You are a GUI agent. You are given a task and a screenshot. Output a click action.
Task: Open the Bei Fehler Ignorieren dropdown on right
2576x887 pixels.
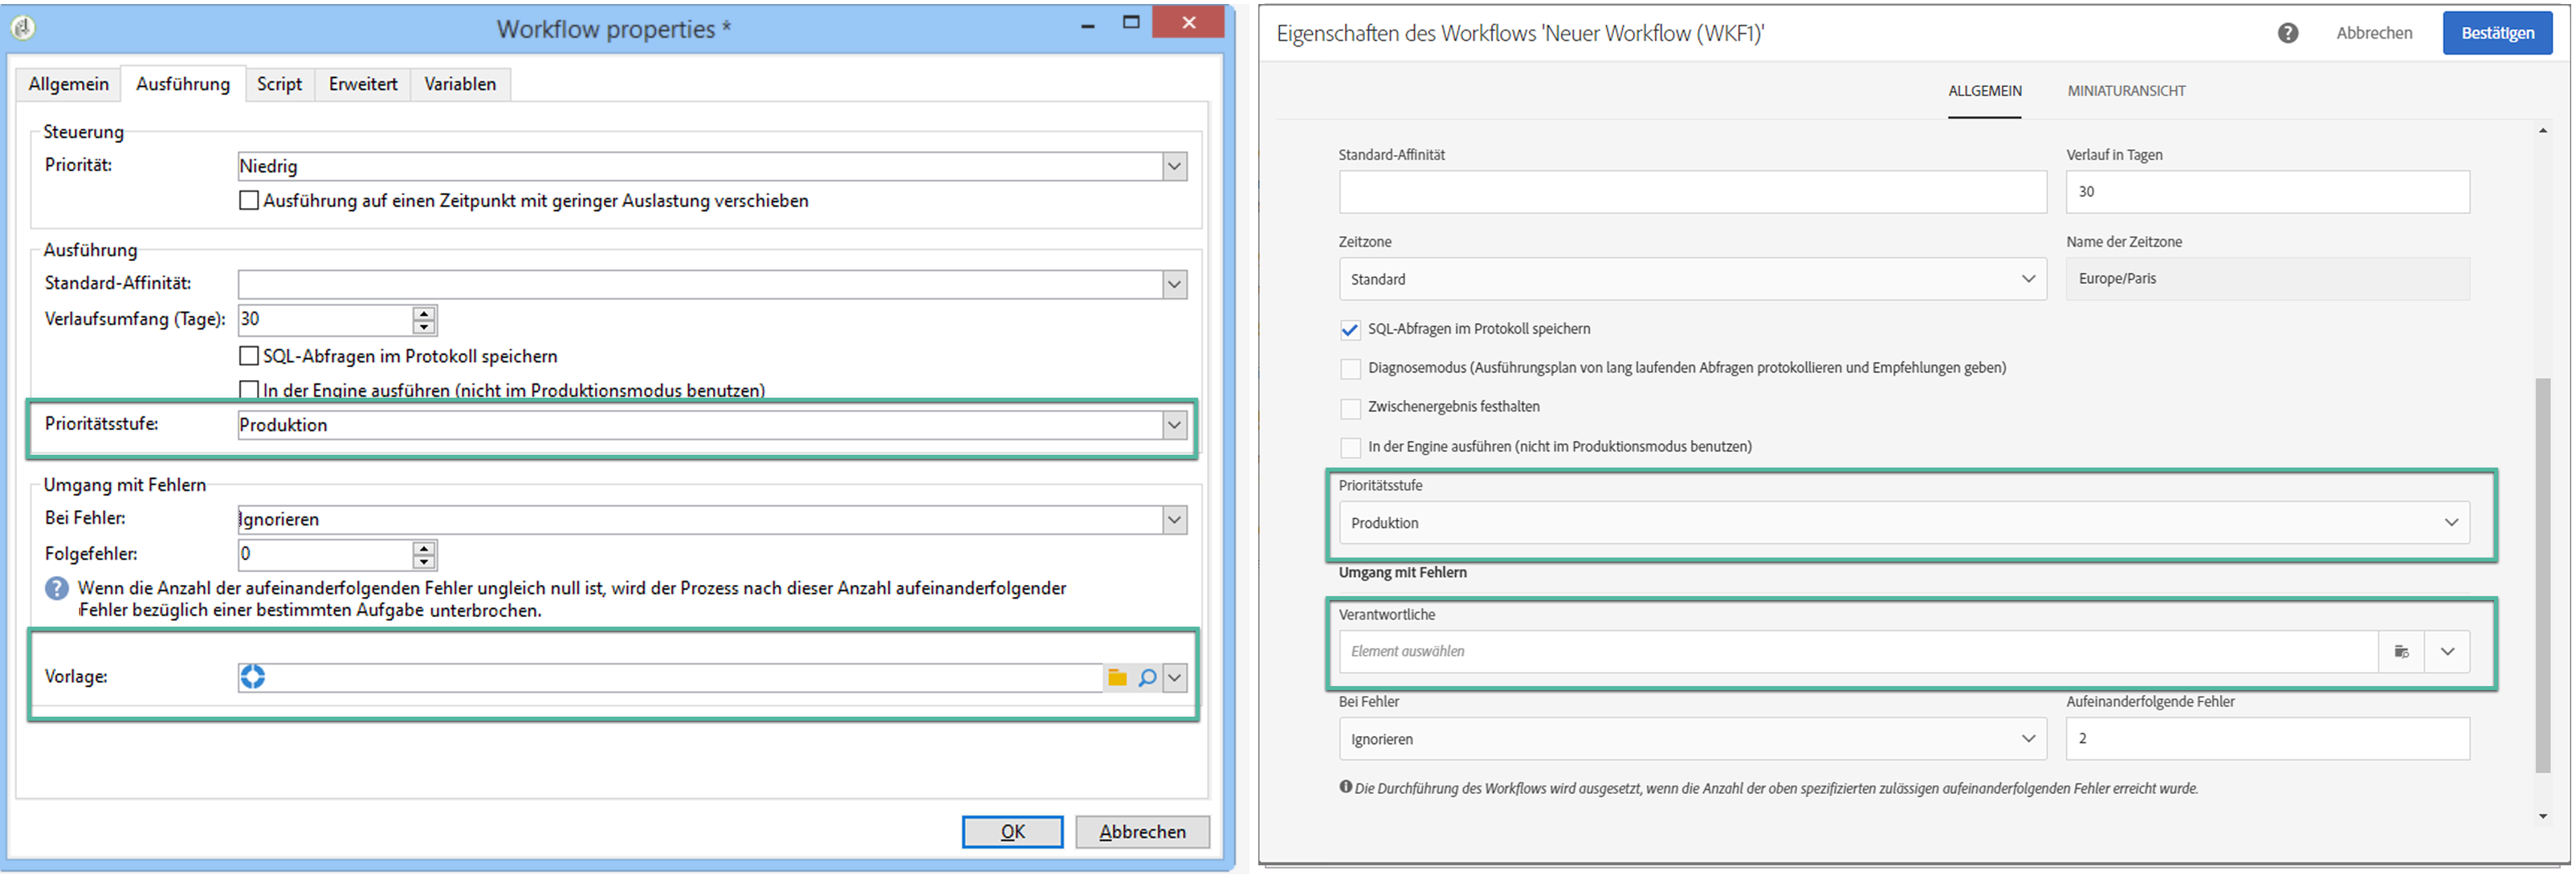tap(2027, 740)
